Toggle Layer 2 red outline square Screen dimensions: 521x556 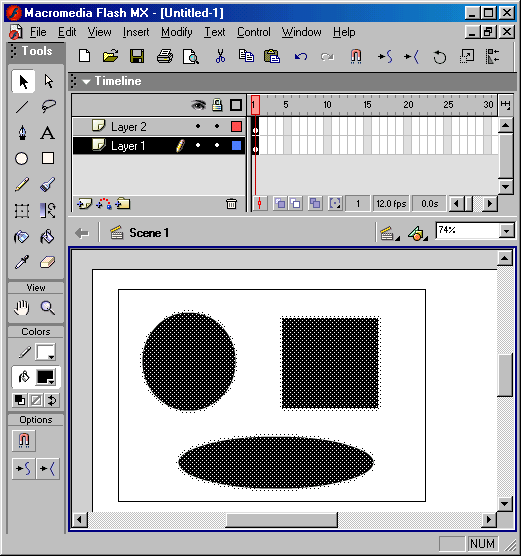[x=236, y=127]
